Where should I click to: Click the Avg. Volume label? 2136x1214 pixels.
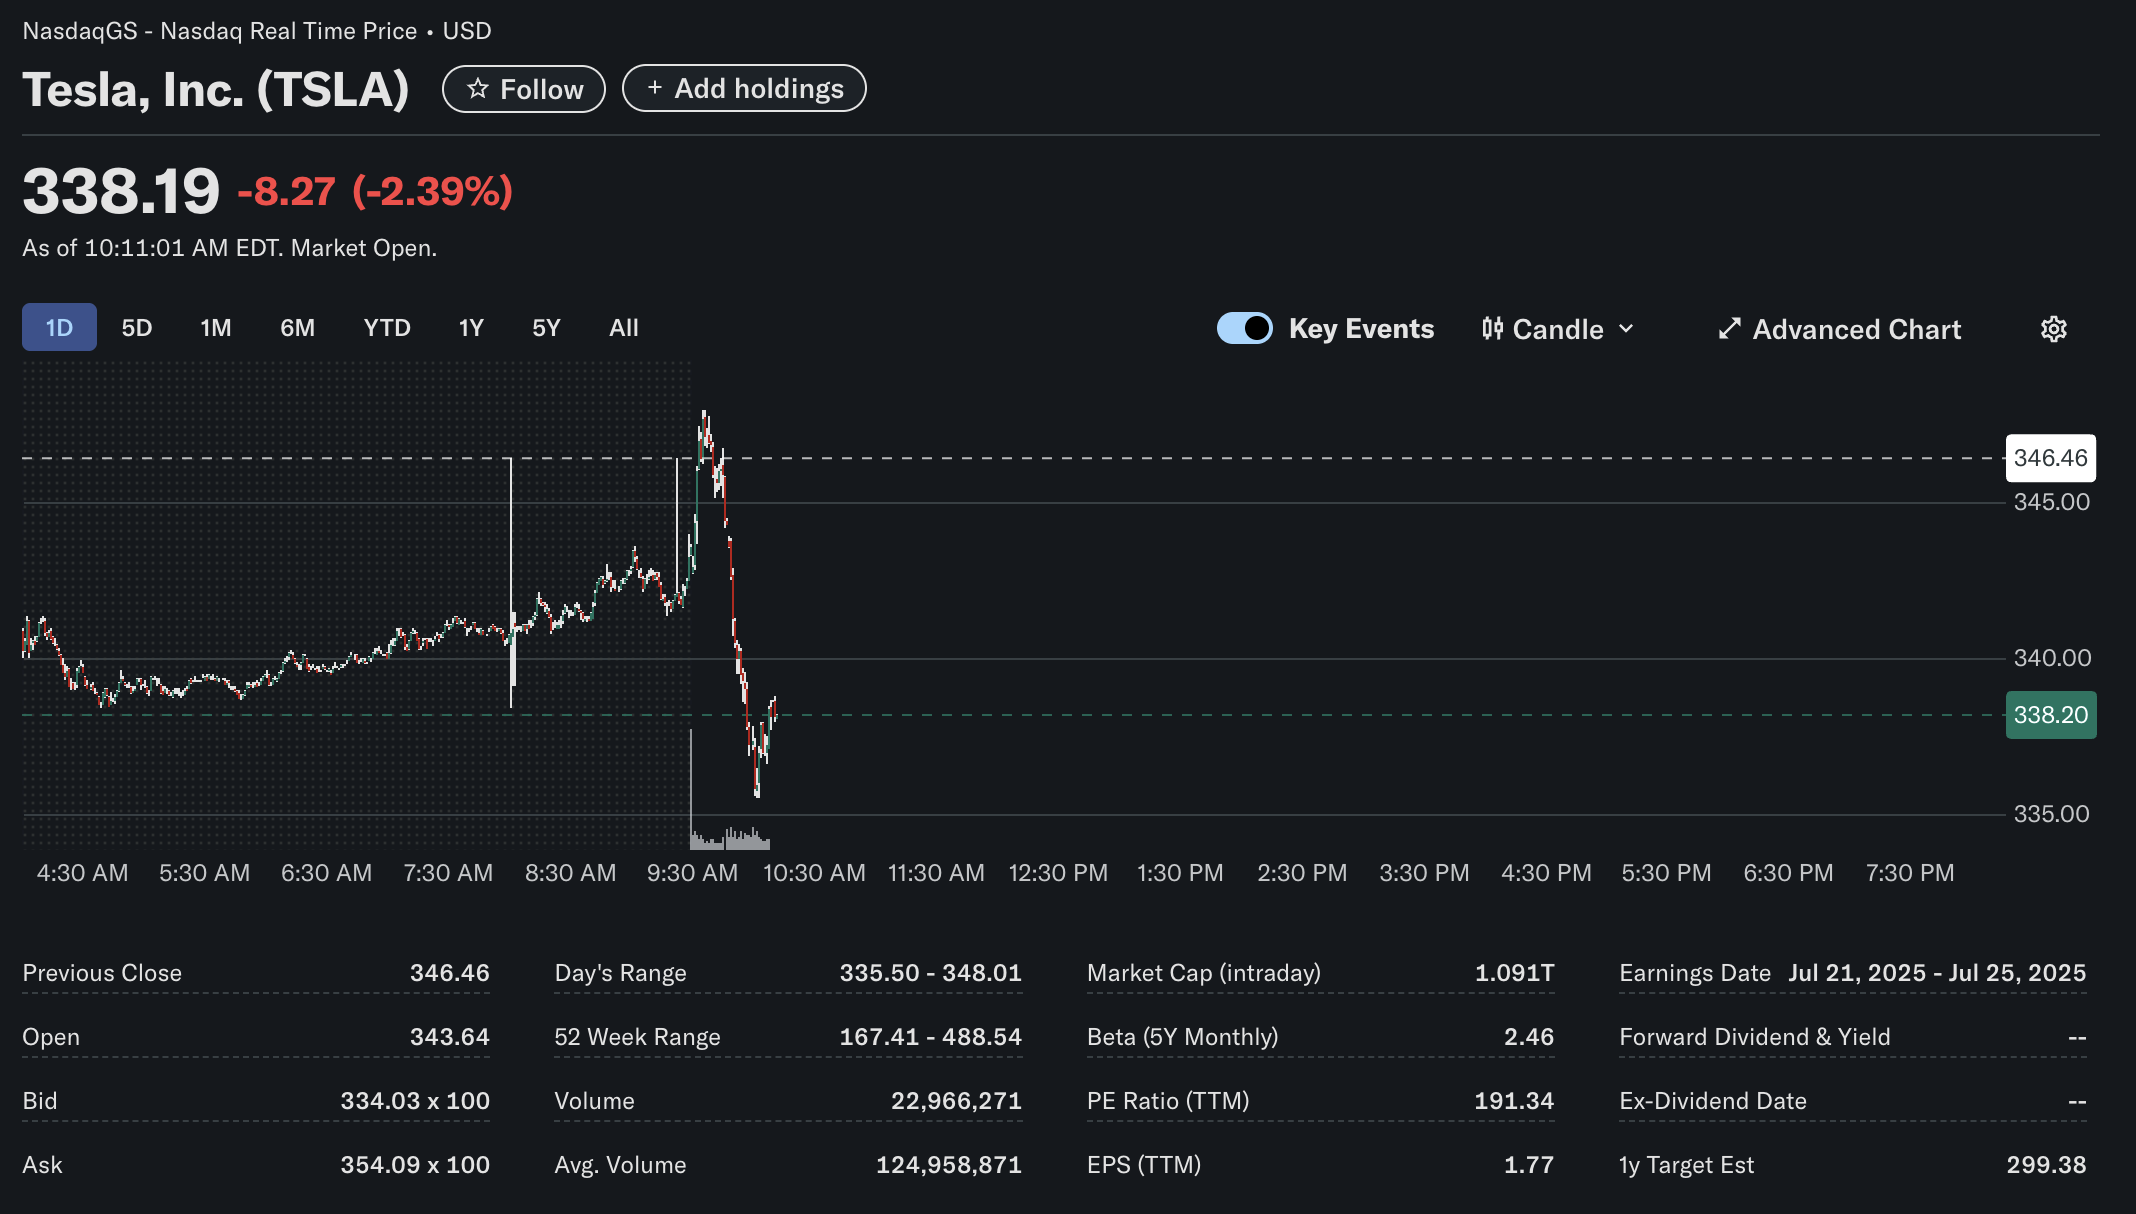[x=620, y=1165]
